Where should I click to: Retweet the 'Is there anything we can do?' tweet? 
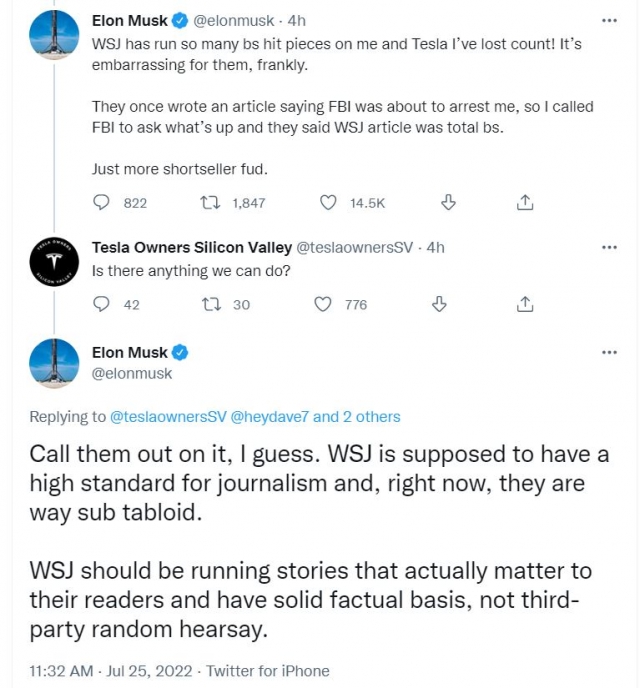[x=211, y=304]
